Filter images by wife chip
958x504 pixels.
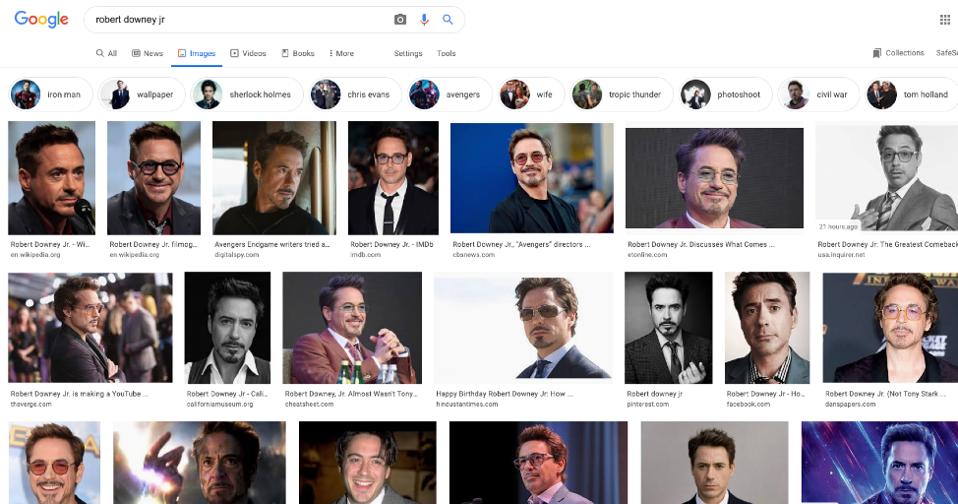[x=530, y=95]
